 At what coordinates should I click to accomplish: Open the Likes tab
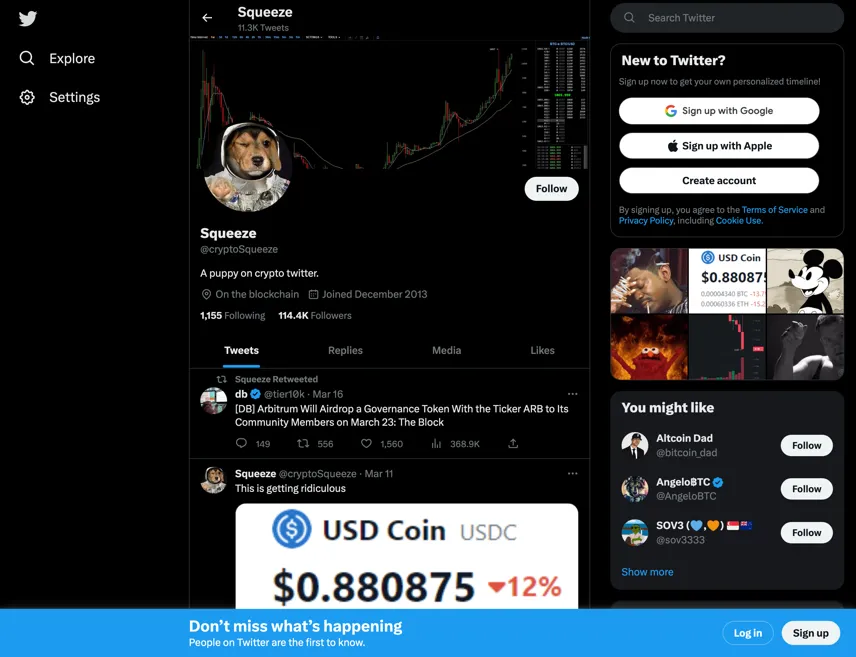[x=542, y=351]
